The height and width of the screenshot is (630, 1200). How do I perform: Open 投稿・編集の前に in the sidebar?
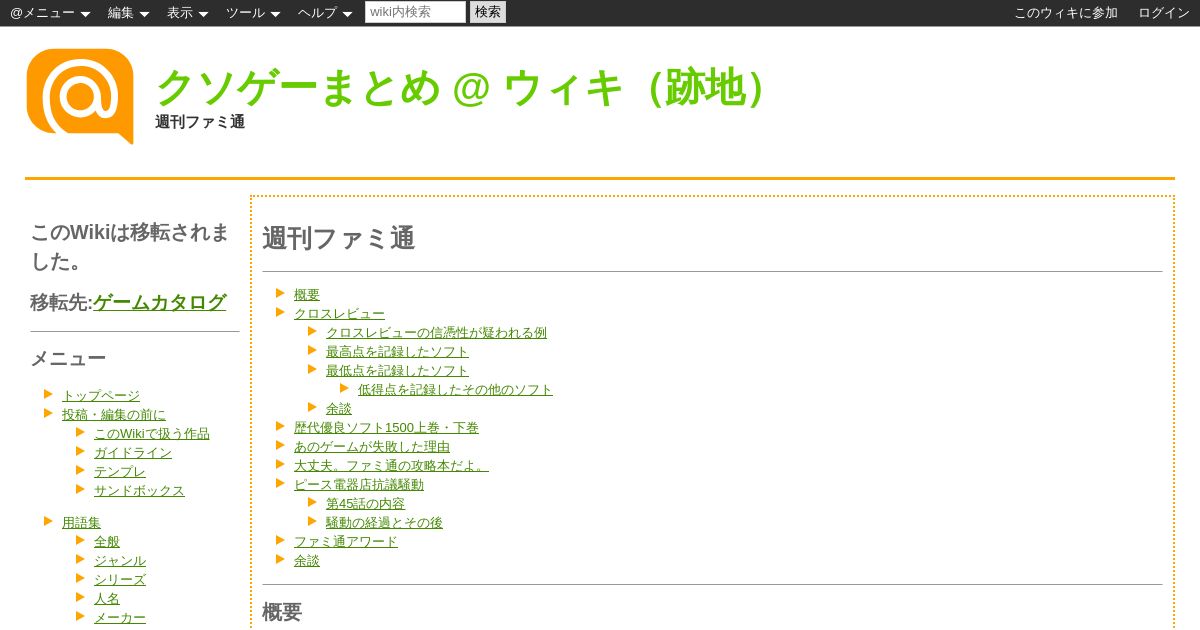tap(114, 415)
